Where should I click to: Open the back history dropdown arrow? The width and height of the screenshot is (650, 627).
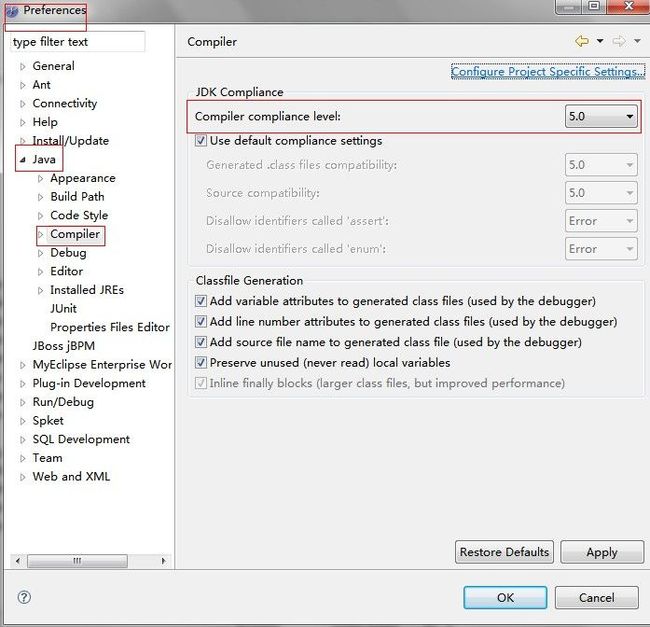tap(600, 41)
